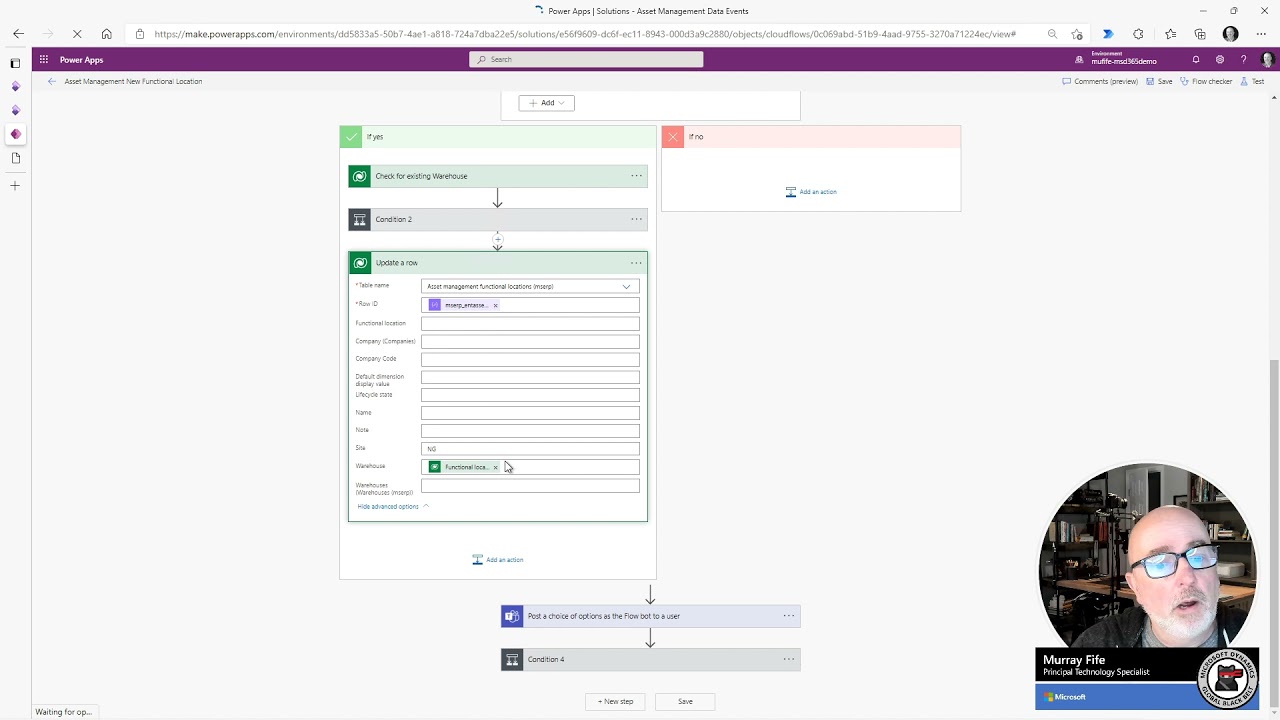The image size is (1280, 720).
Task: Click the Note input field
Action: pyautogui.click(x=530, y=431)
